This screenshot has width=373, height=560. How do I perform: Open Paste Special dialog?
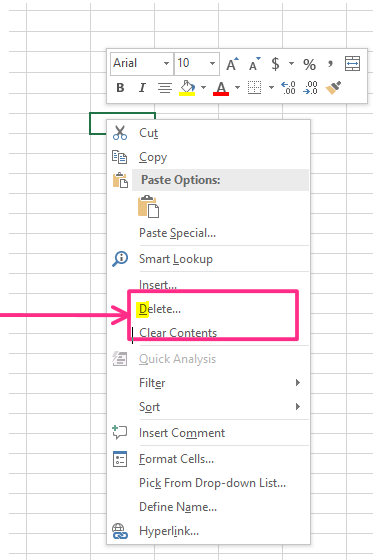tap(208, 233)
